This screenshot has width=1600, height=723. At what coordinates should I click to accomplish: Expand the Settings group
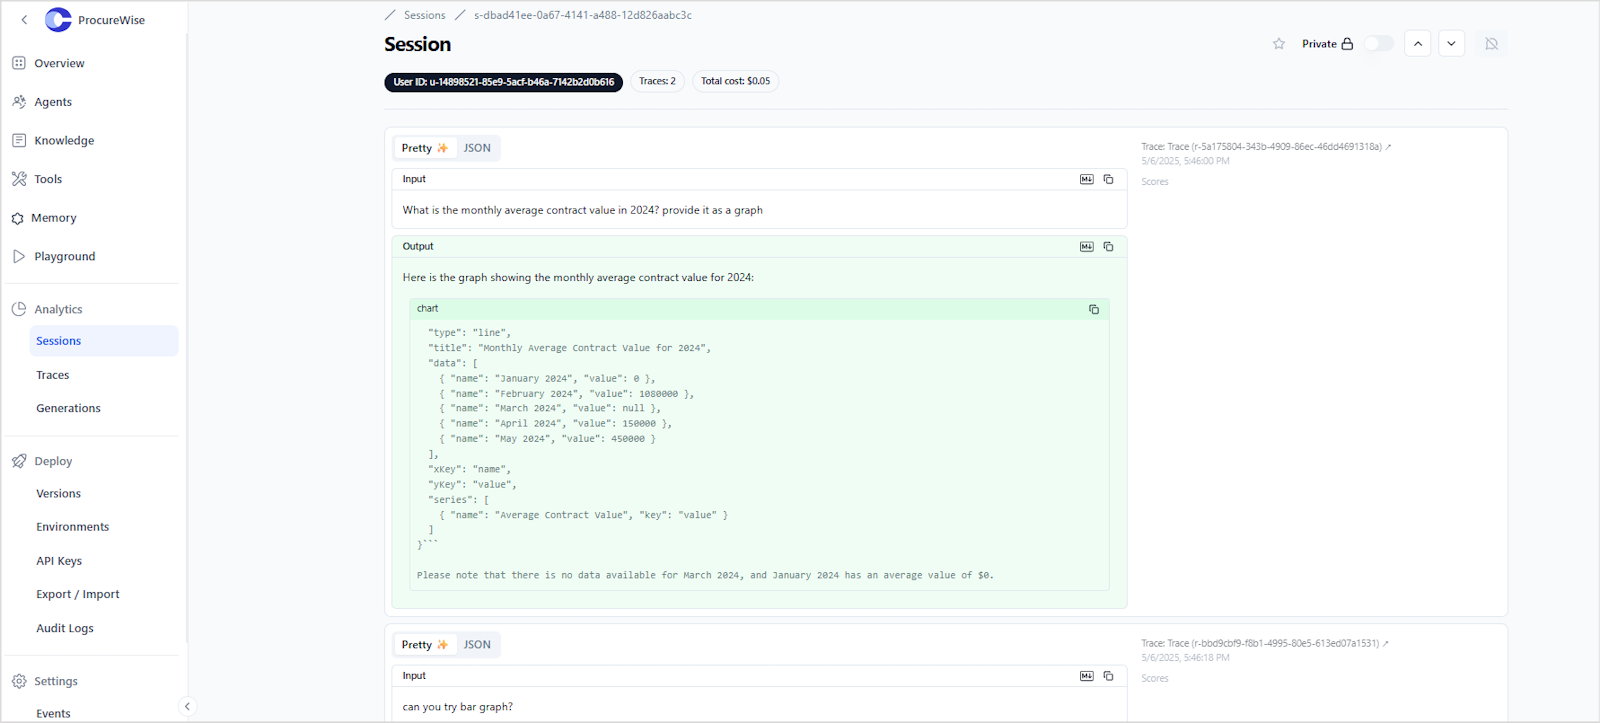pos(56,682)
